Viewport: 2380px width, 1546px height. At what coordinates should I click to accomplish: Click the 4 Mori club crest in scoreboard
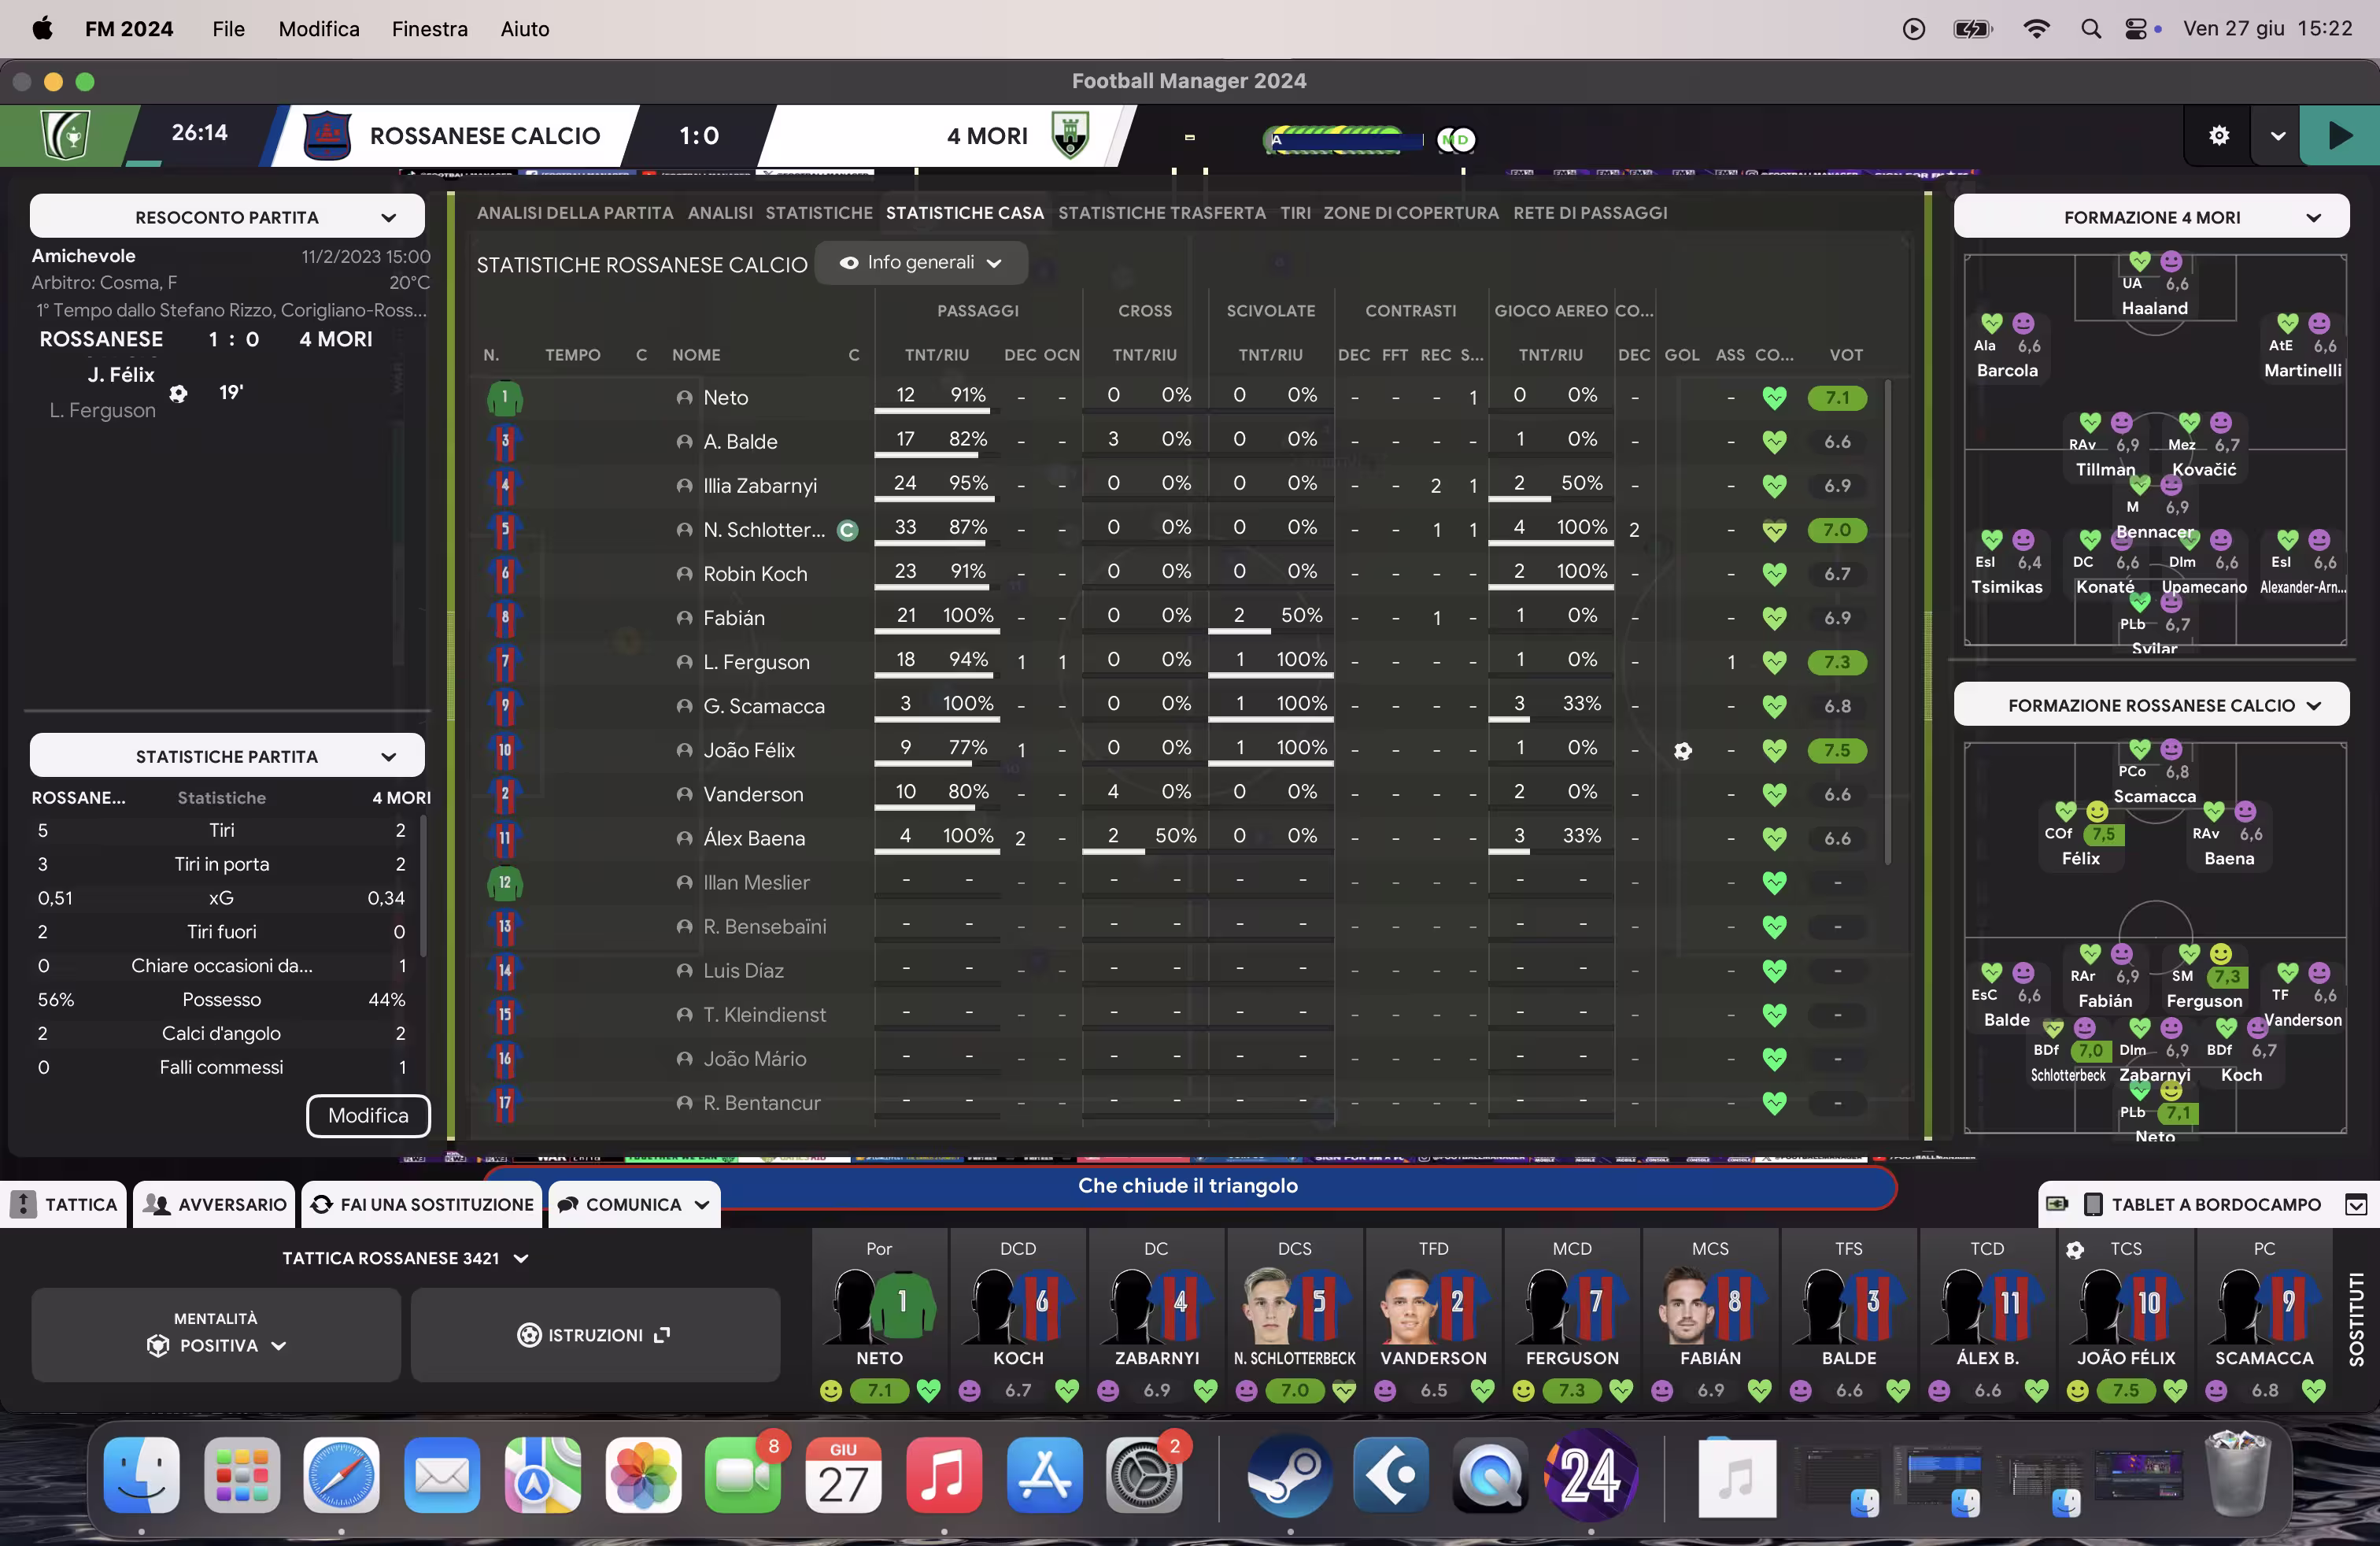(1070, 135)
